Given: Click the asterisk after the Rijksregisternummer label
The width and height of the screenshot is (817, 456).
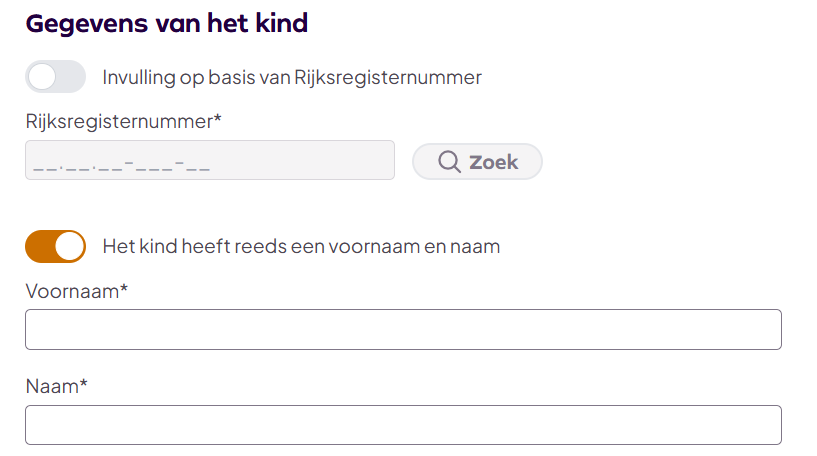Looking at the screenshot, I should (217, 120).
